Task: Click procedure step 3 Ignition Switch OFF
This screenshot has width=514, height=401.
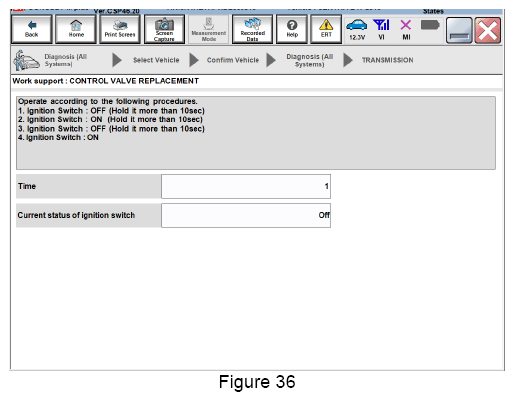Action: (x=111, y=129)
